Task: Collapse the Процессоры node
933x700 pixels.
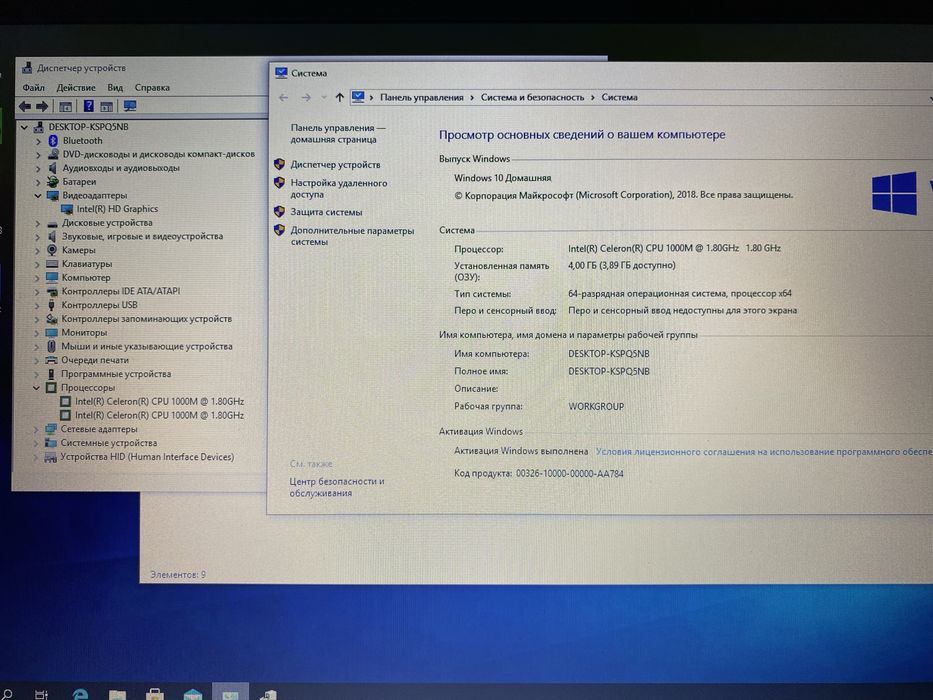Action: tap(37, 388)
